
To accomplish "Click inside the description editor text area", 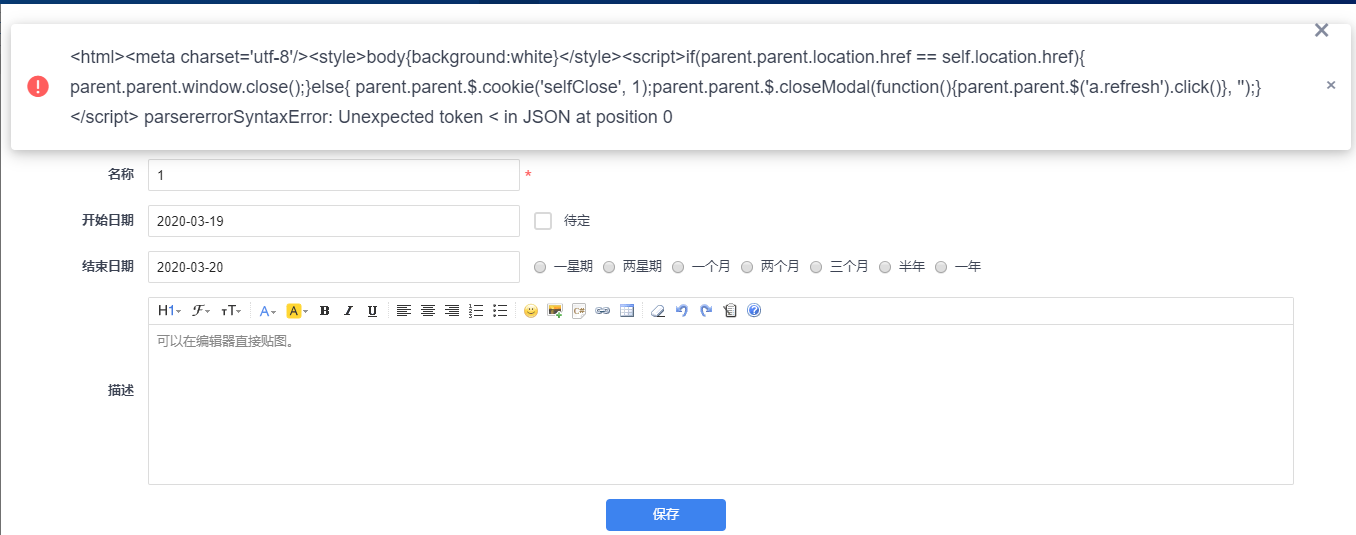I will pyautogui.click(x=721, y=404).
